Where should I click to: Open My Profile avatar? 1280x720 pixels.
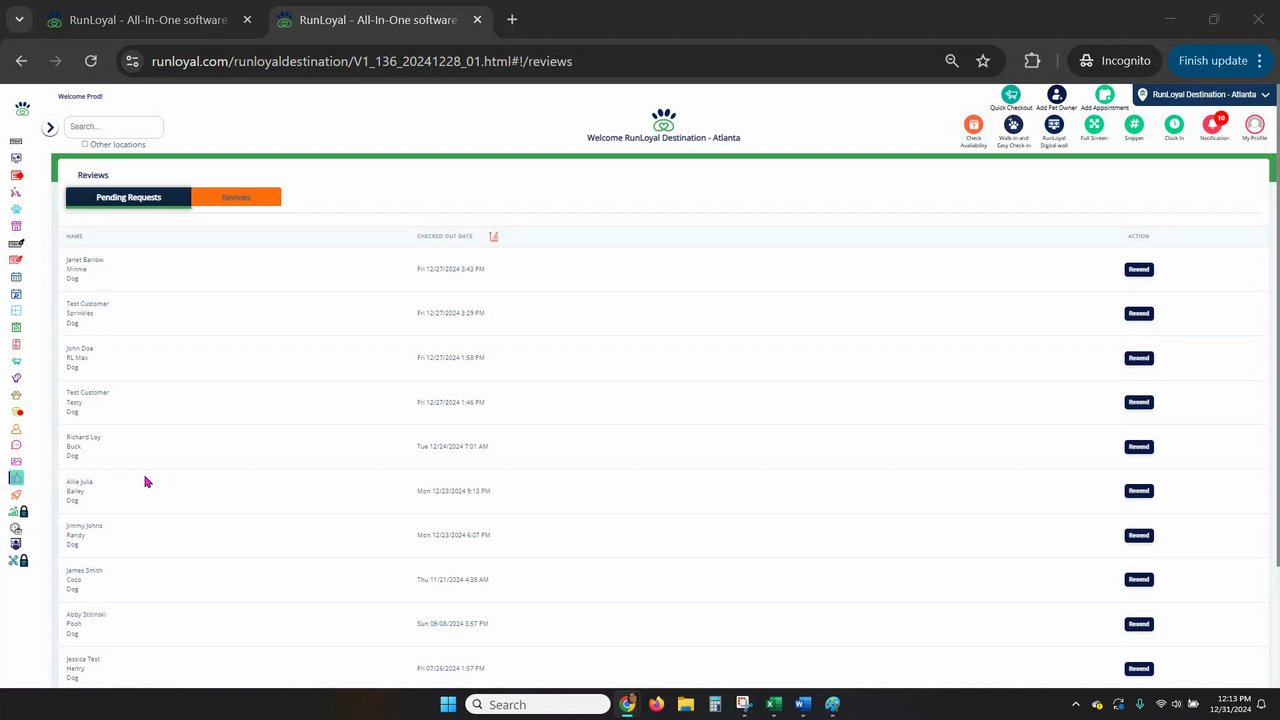1254,124
